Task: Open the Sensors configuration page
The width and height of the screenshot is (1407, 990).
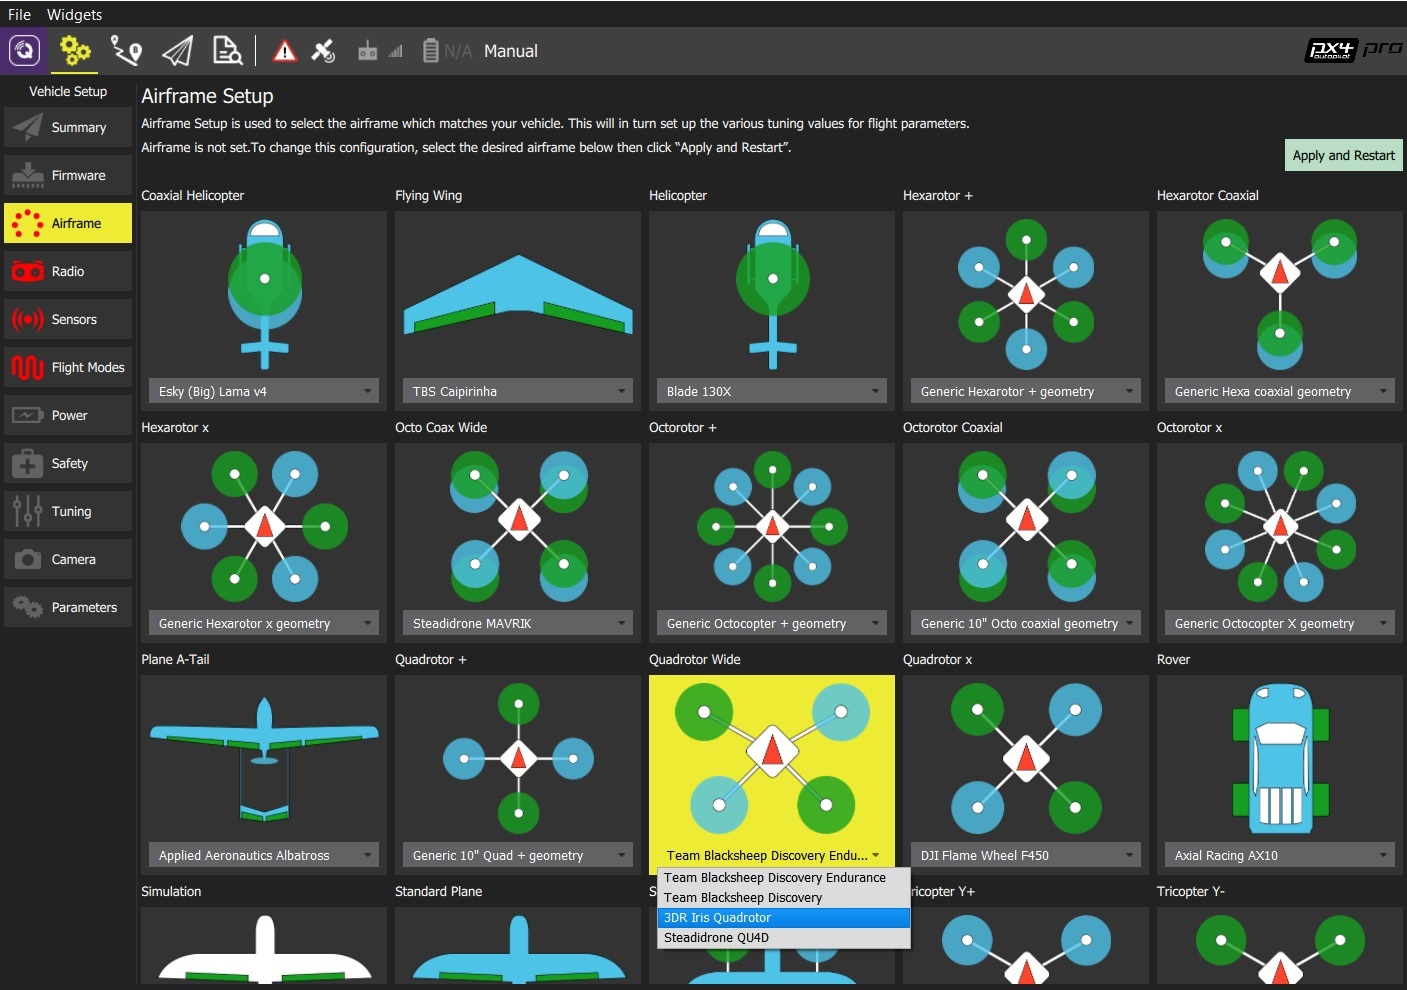Action: pyautogui.click(x=67, y=318)
